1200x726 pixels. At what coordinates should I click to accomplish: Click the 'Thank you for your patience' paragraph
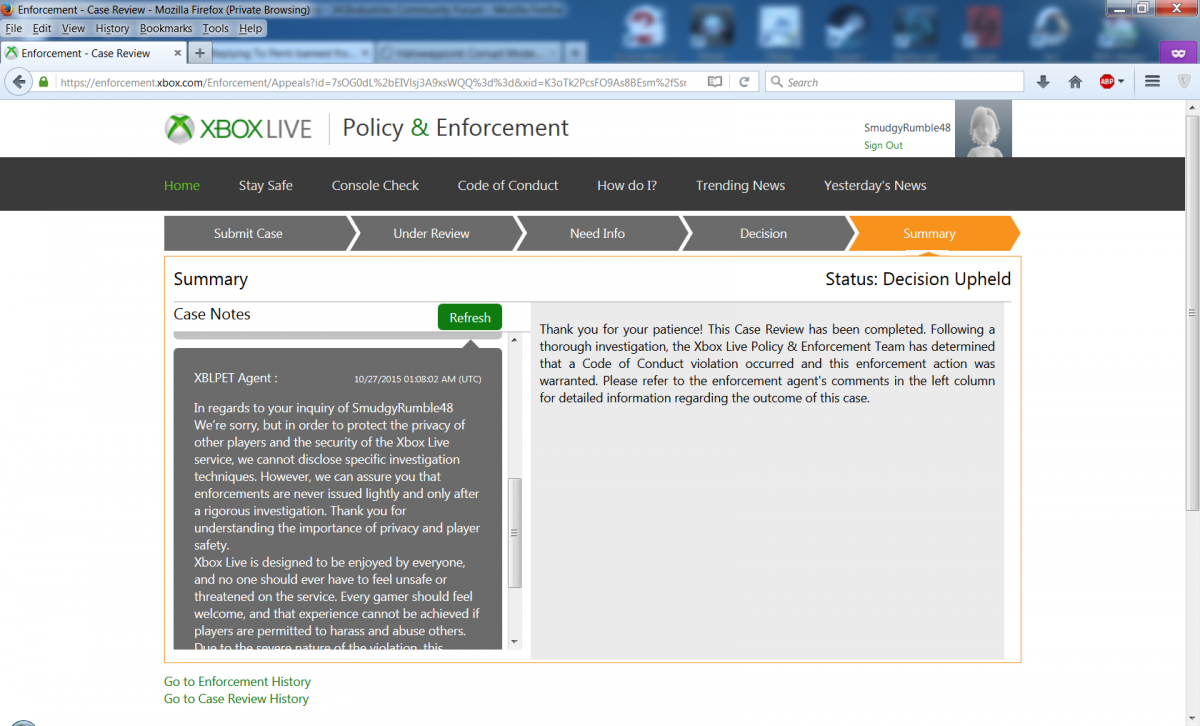click(767, 363)
